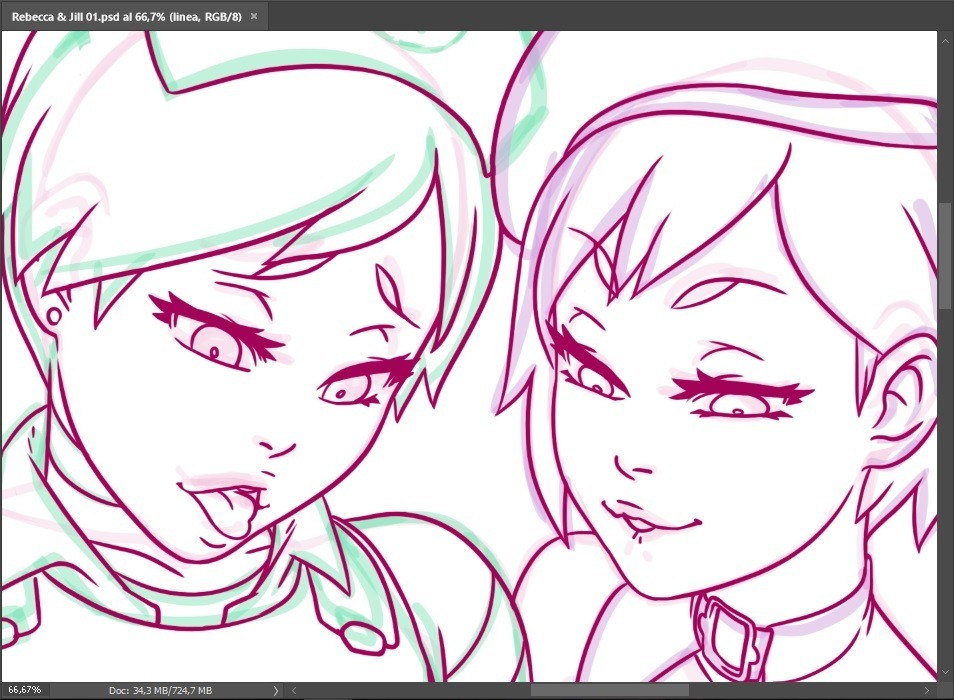Click the horizontal scrollbar right arrow
Screen dimensions: 954x700
tap(927, 690)
